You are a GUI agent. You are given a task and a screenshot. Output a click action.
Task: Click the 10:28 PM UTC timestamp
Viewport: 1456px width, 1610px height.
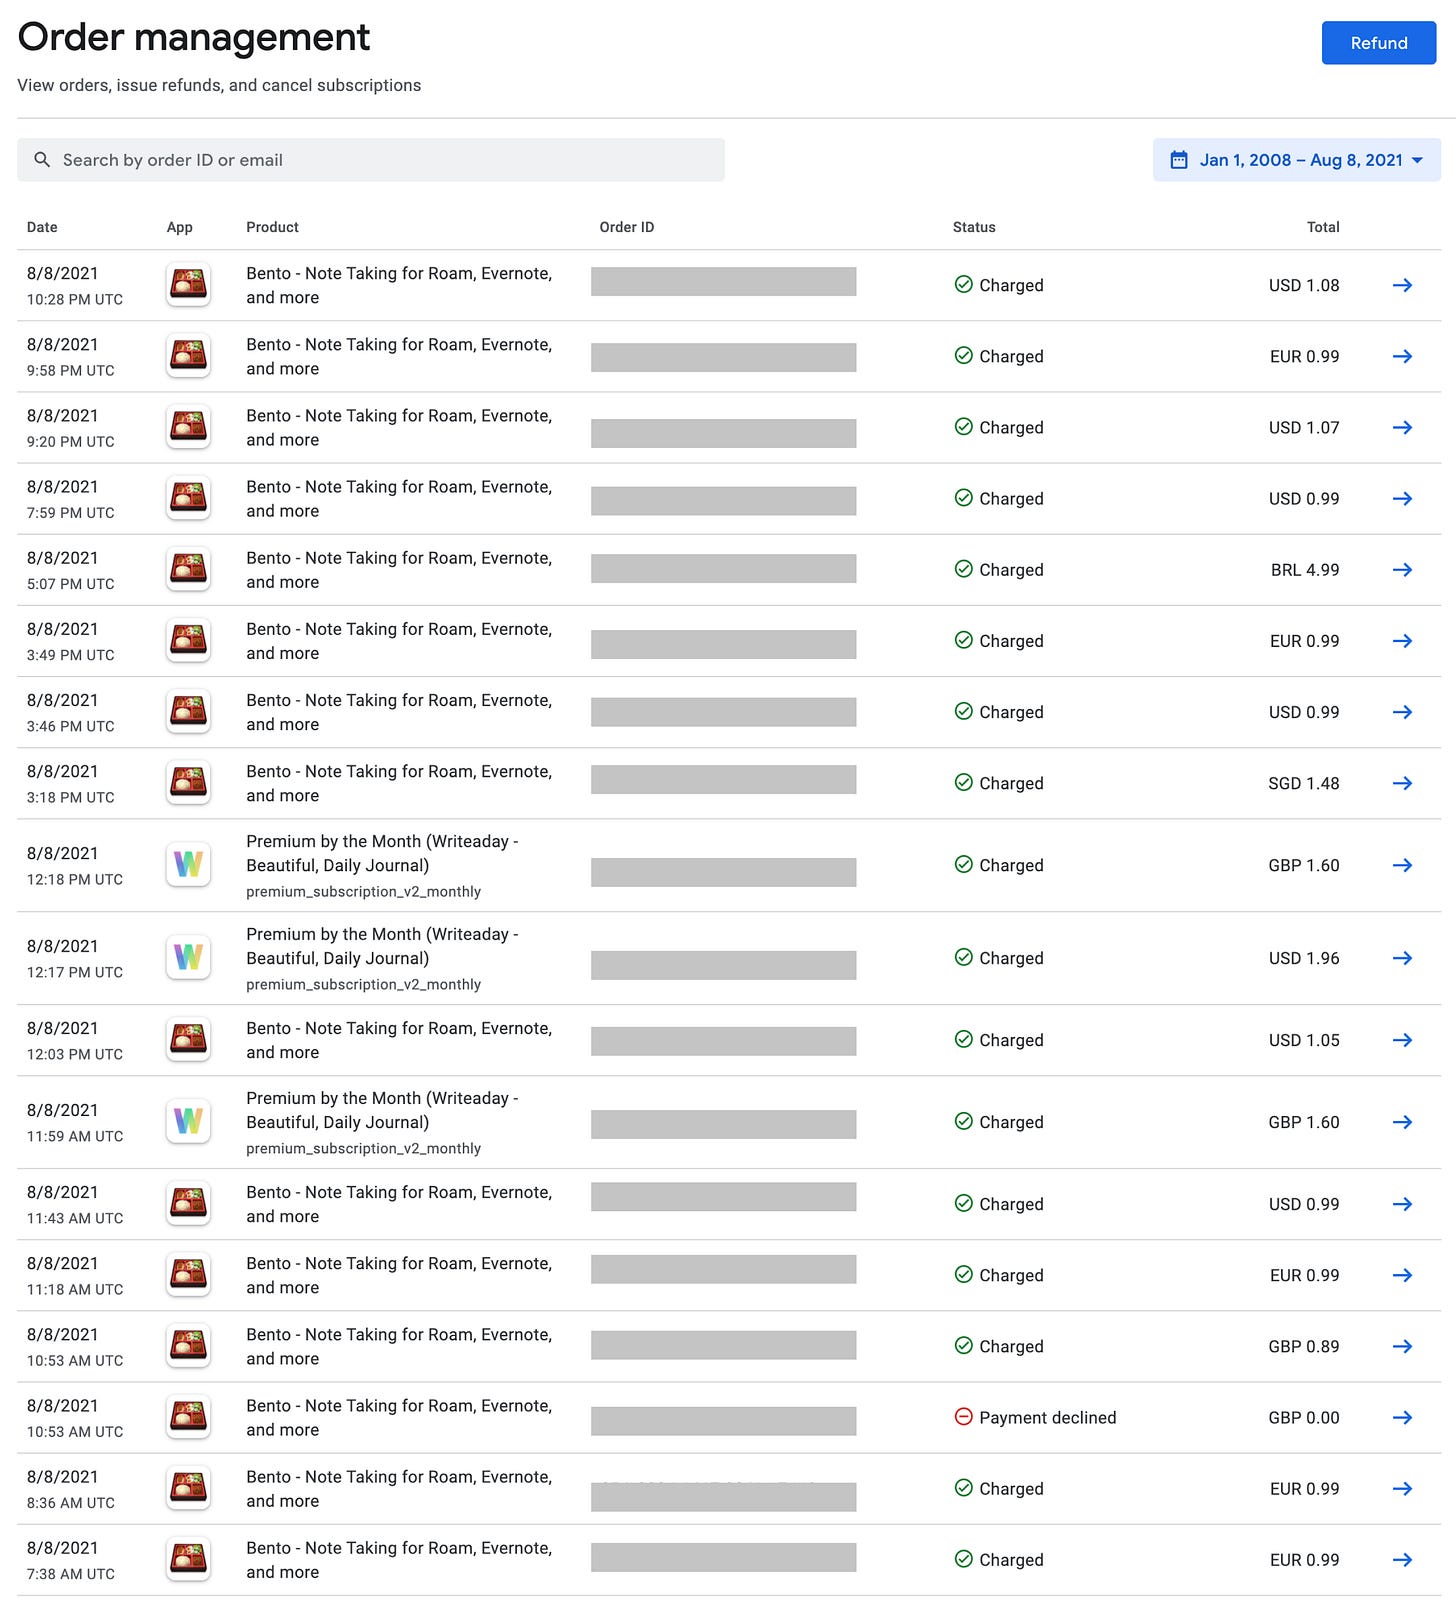[75, 299]
